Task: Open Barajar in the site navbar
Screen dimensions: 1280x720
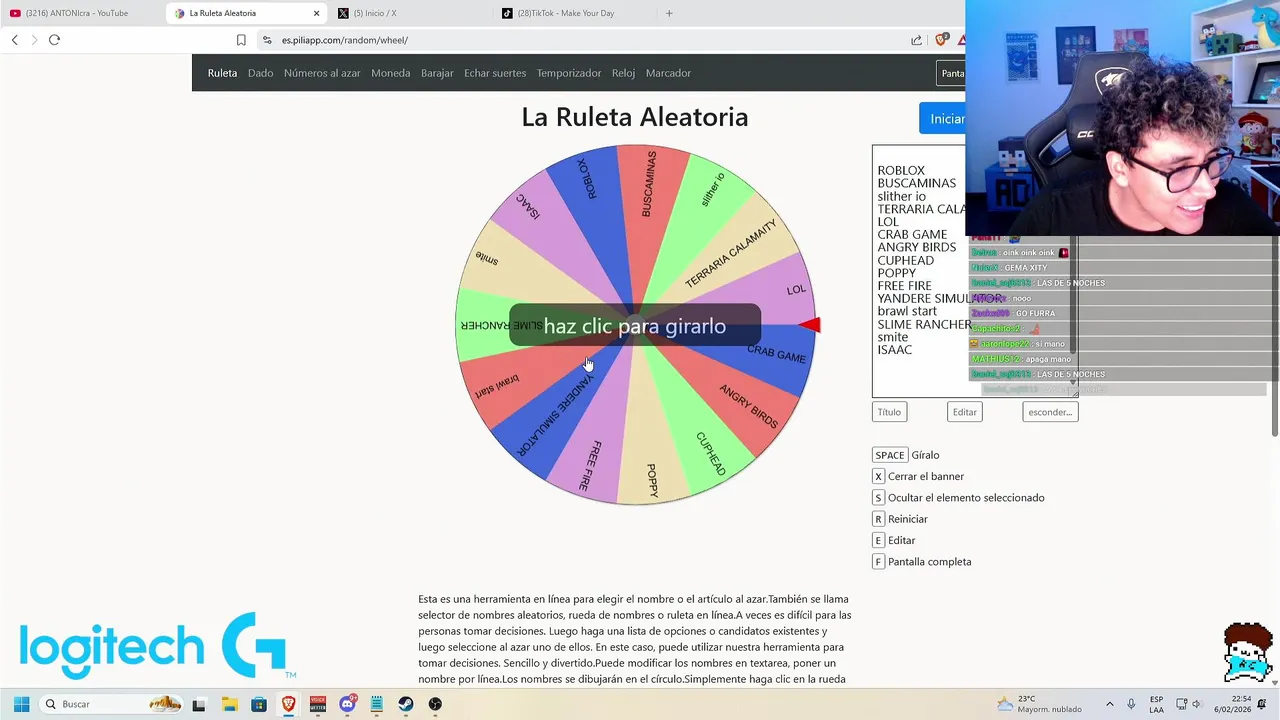Action: coord(437,73)
